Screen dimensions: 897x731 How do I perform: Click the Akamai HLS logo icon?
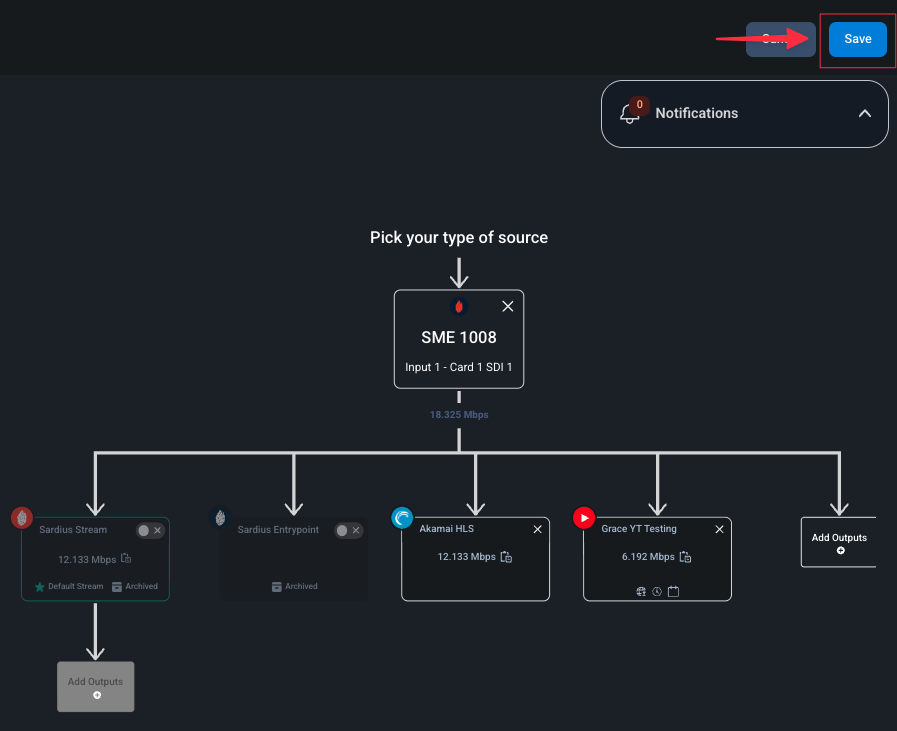tap(402, 518)
